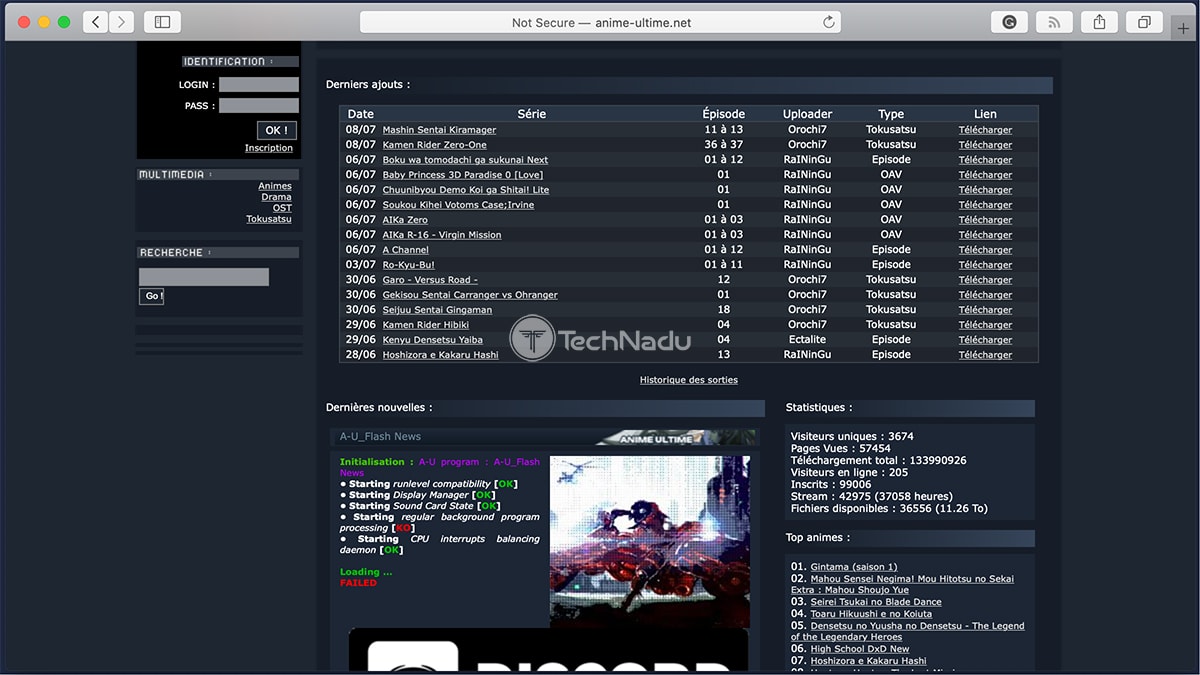Click the Safari back arrow

pos(96,22)
